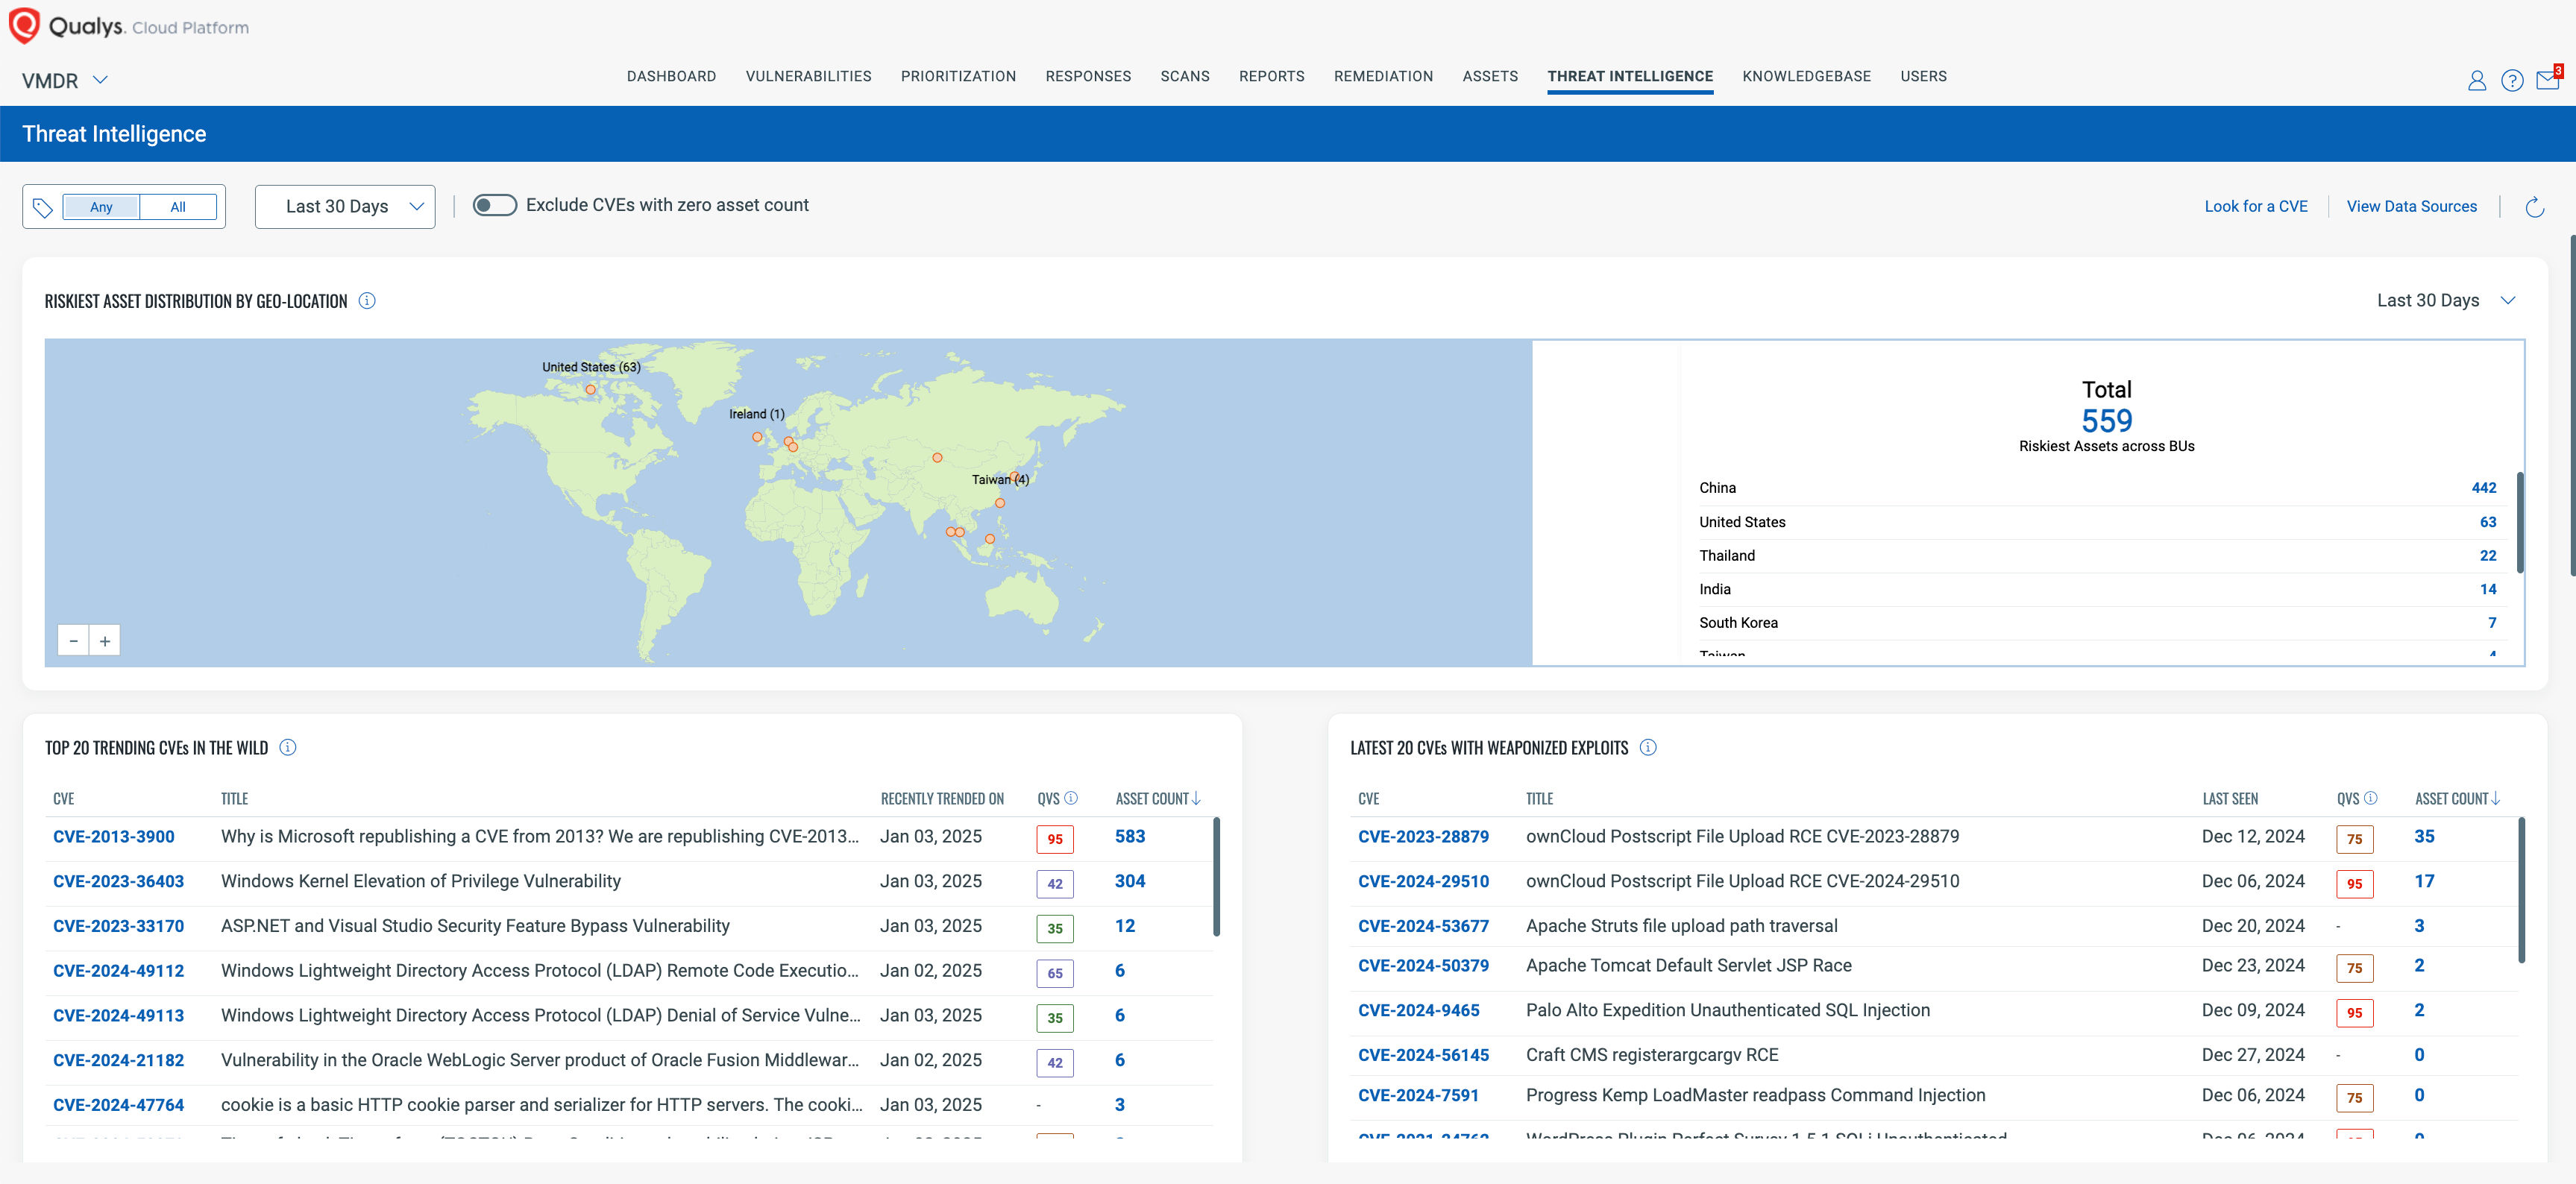
Task: Open CVE-2023-36403 link
Action: pos(118,882)
